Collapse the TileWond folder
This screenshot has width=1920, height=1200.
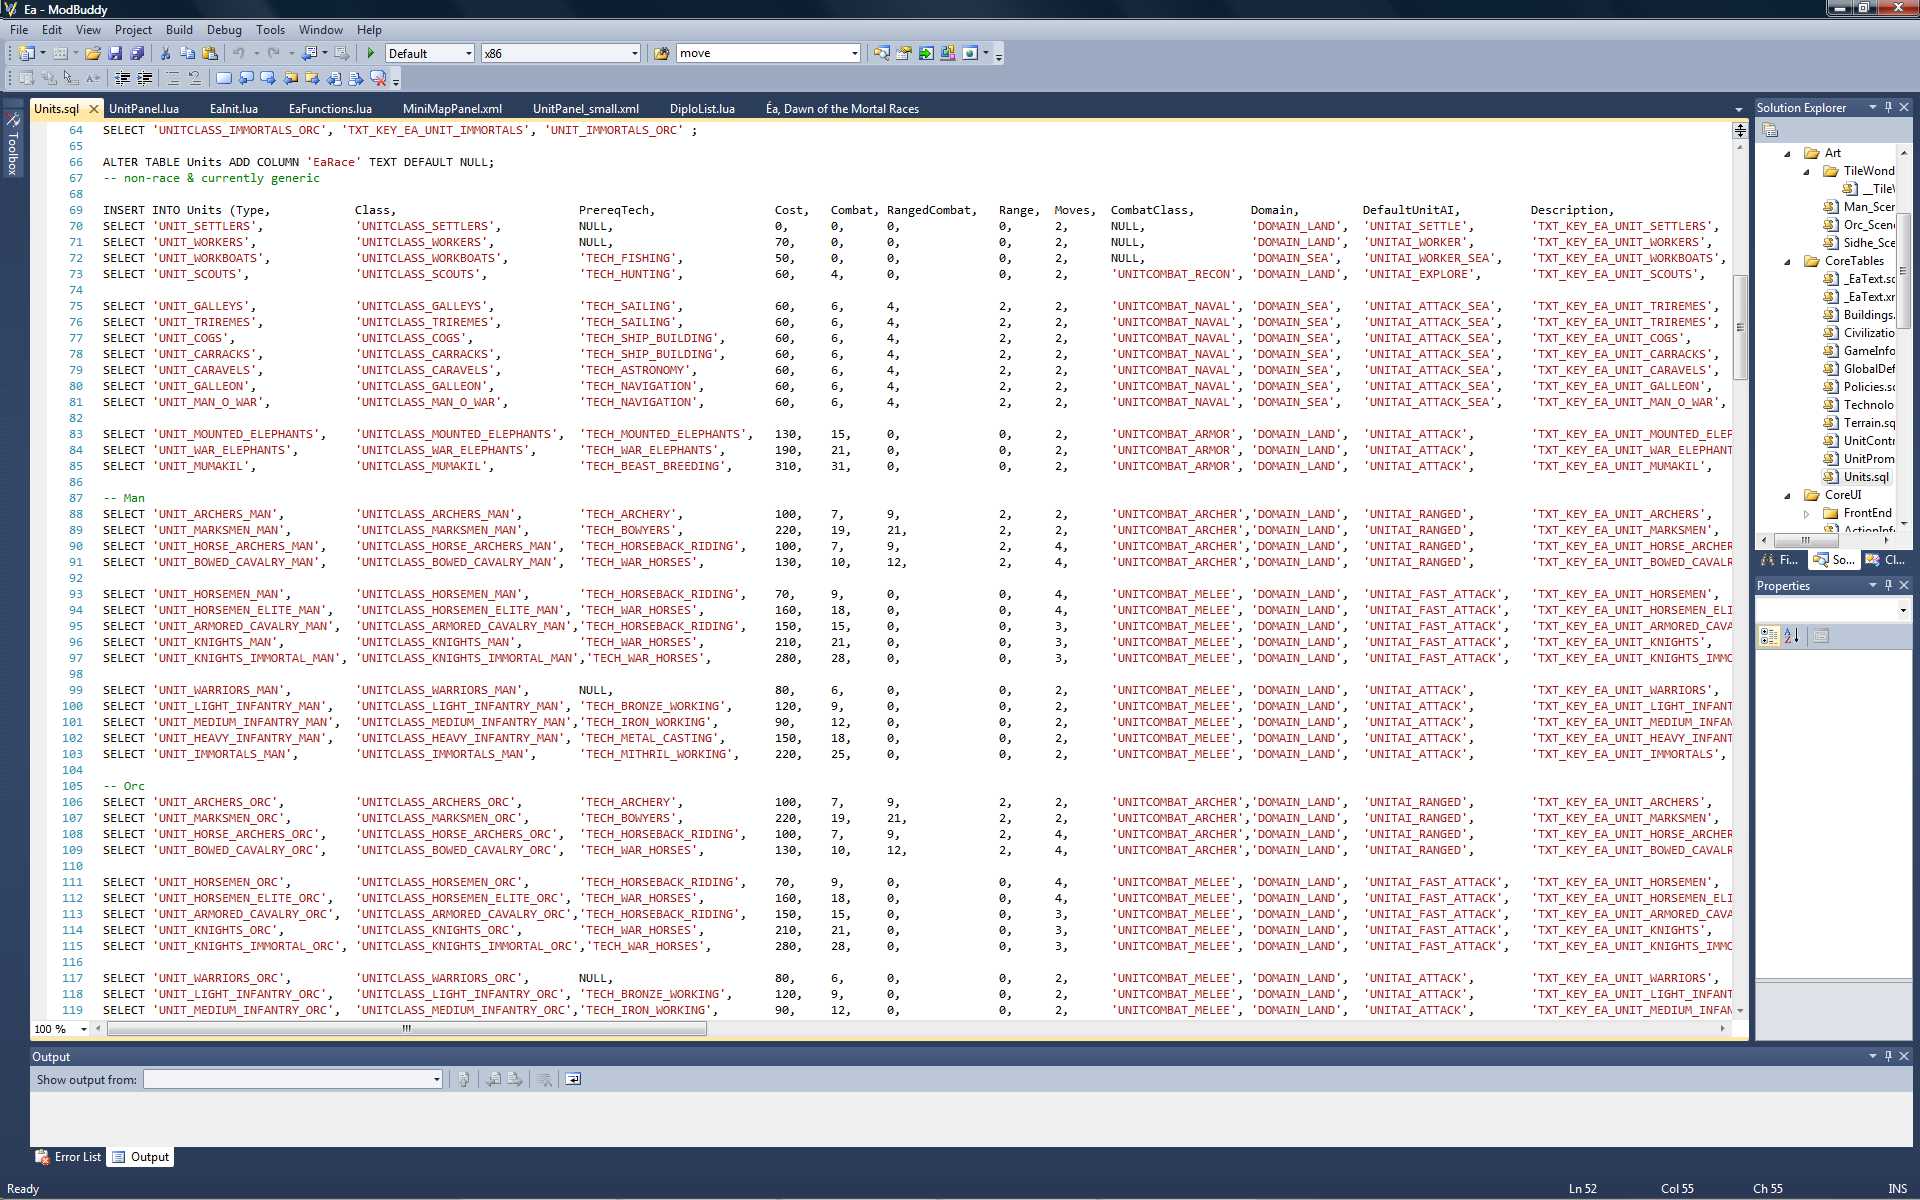1806,172
